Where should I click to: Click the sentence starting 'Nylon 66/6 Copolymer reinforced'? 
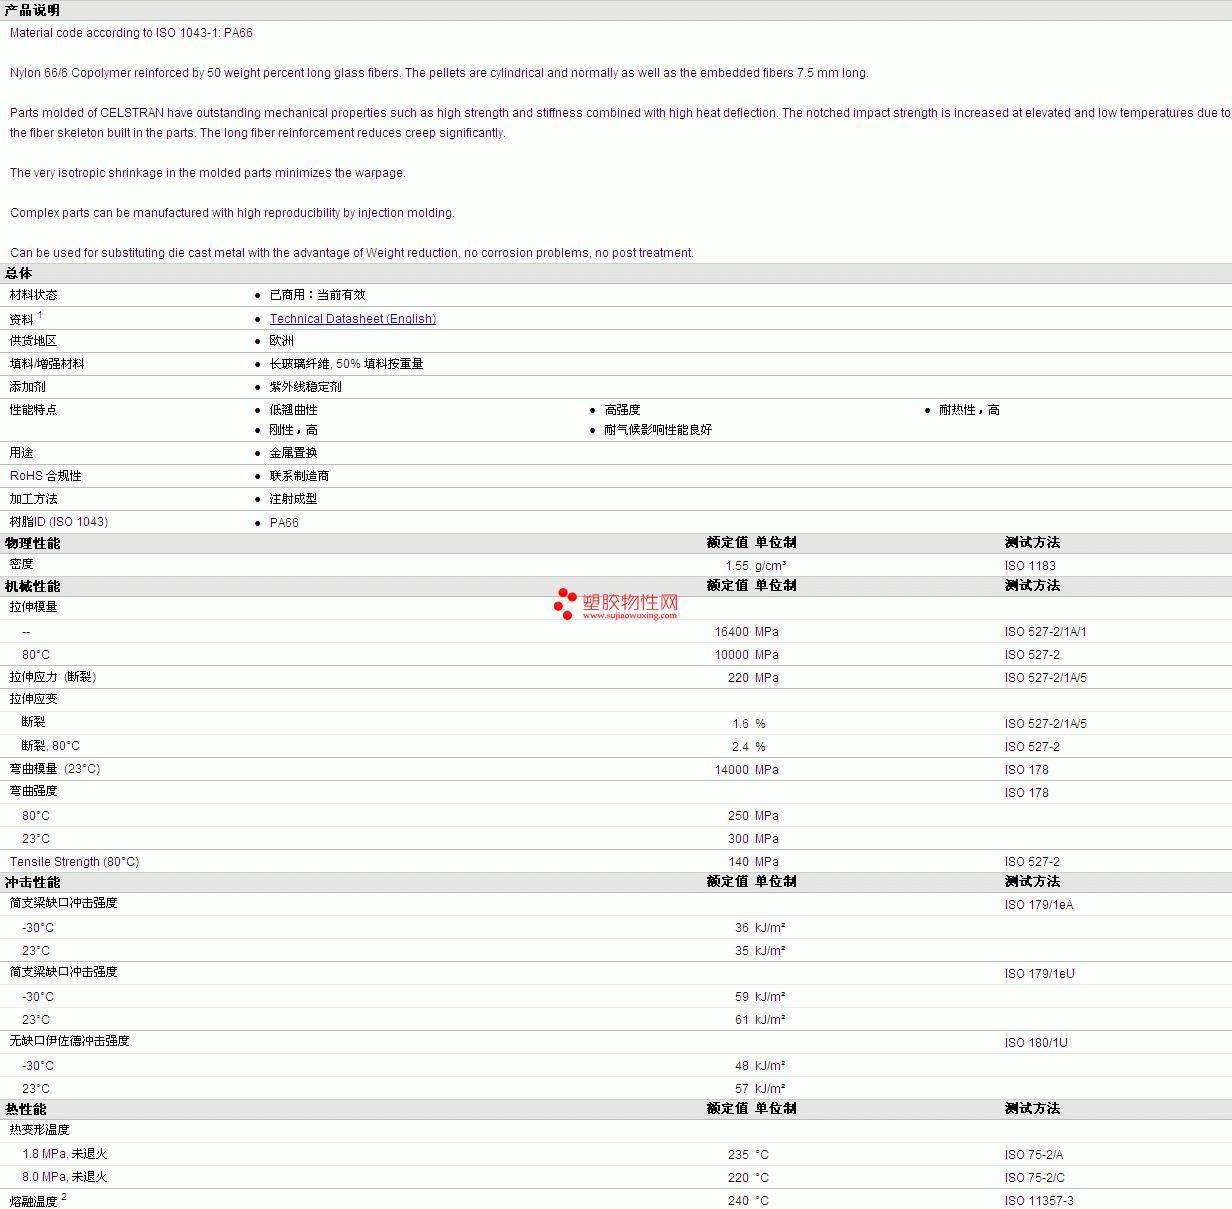439,73
